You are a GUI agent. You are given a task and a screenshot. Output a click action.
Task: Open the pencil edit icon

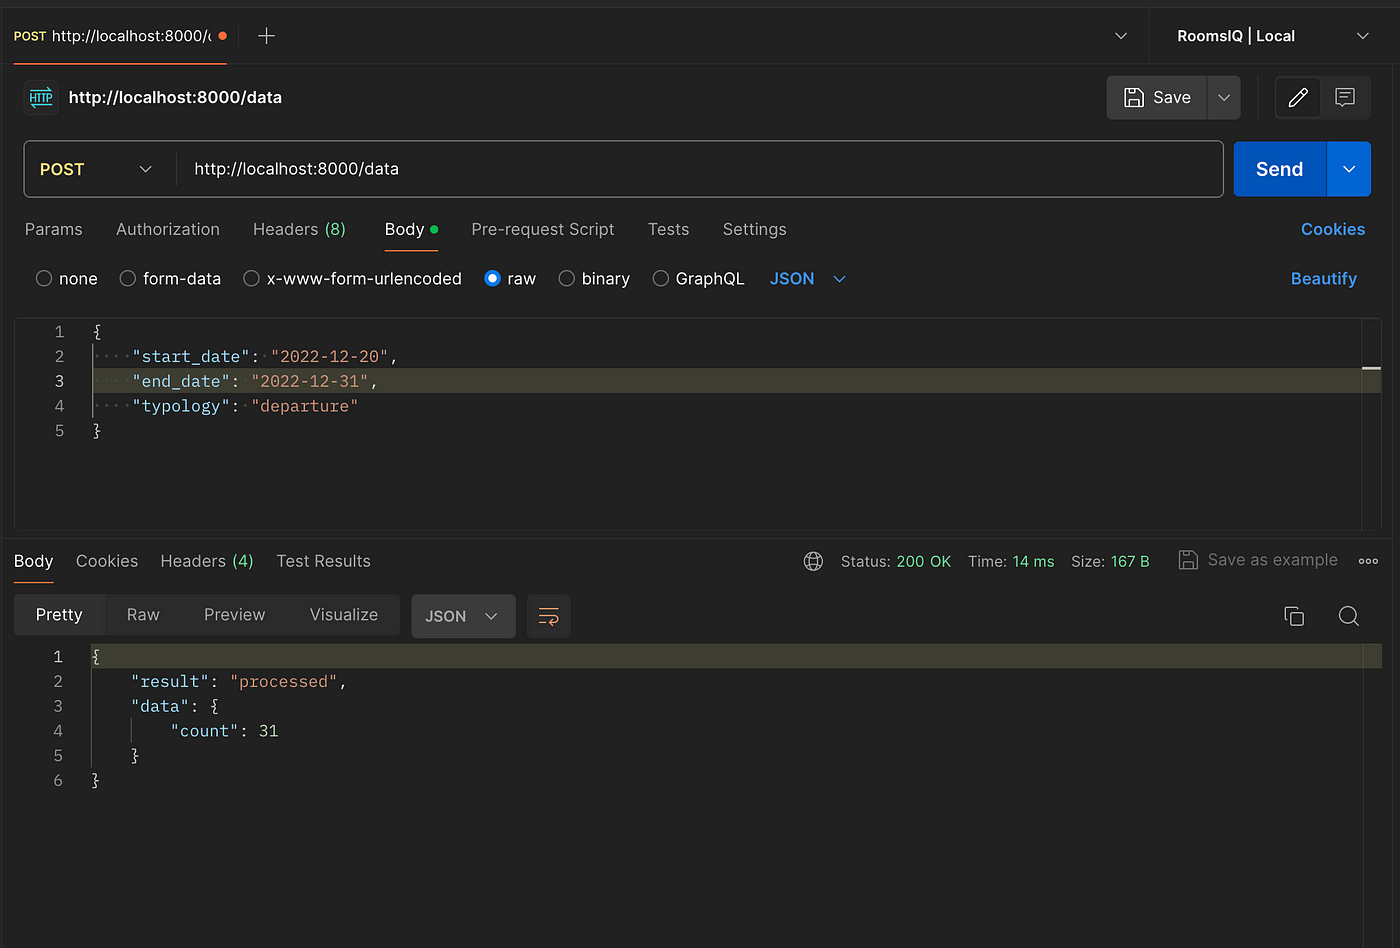coord(1298,97)
